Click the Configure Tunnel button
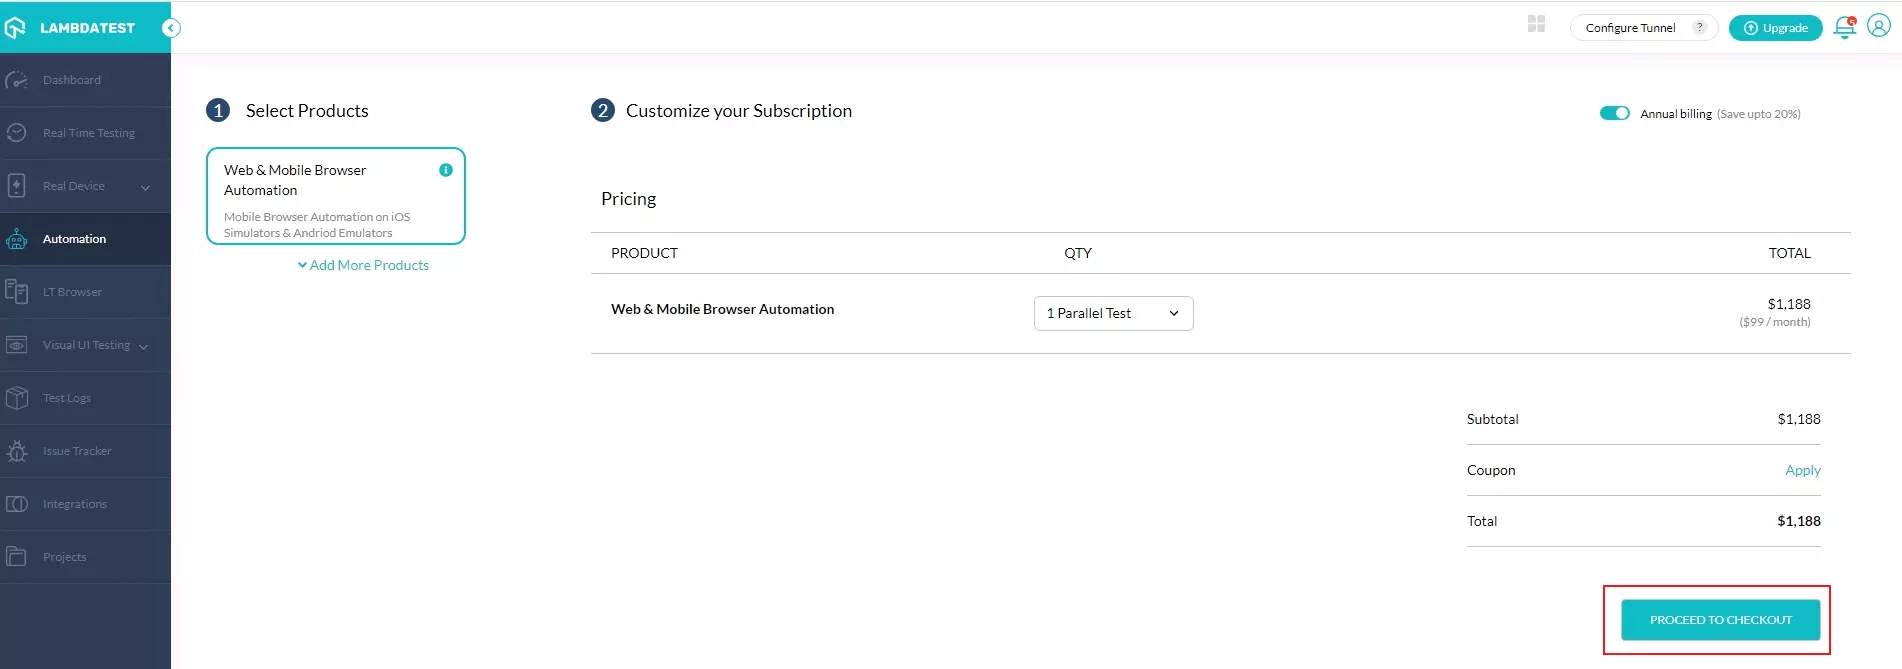 pos(1643,28)
